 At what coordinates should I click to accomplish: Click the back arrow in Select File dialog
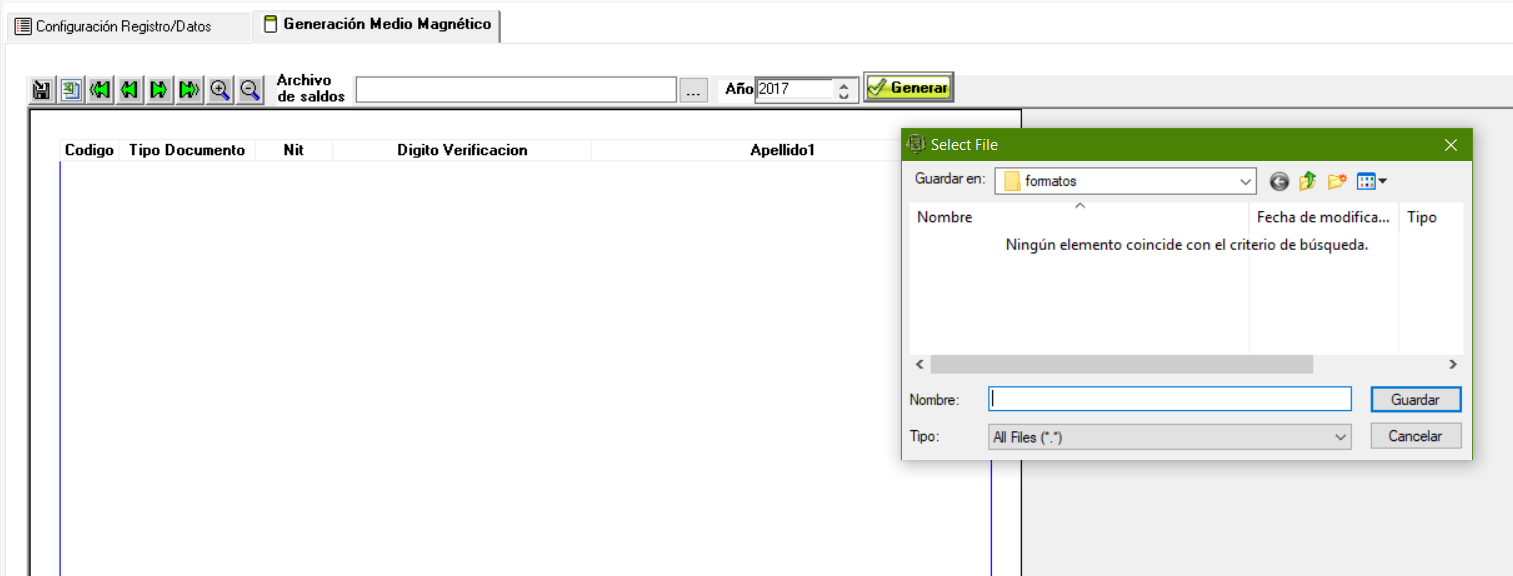click(1279, 182)
